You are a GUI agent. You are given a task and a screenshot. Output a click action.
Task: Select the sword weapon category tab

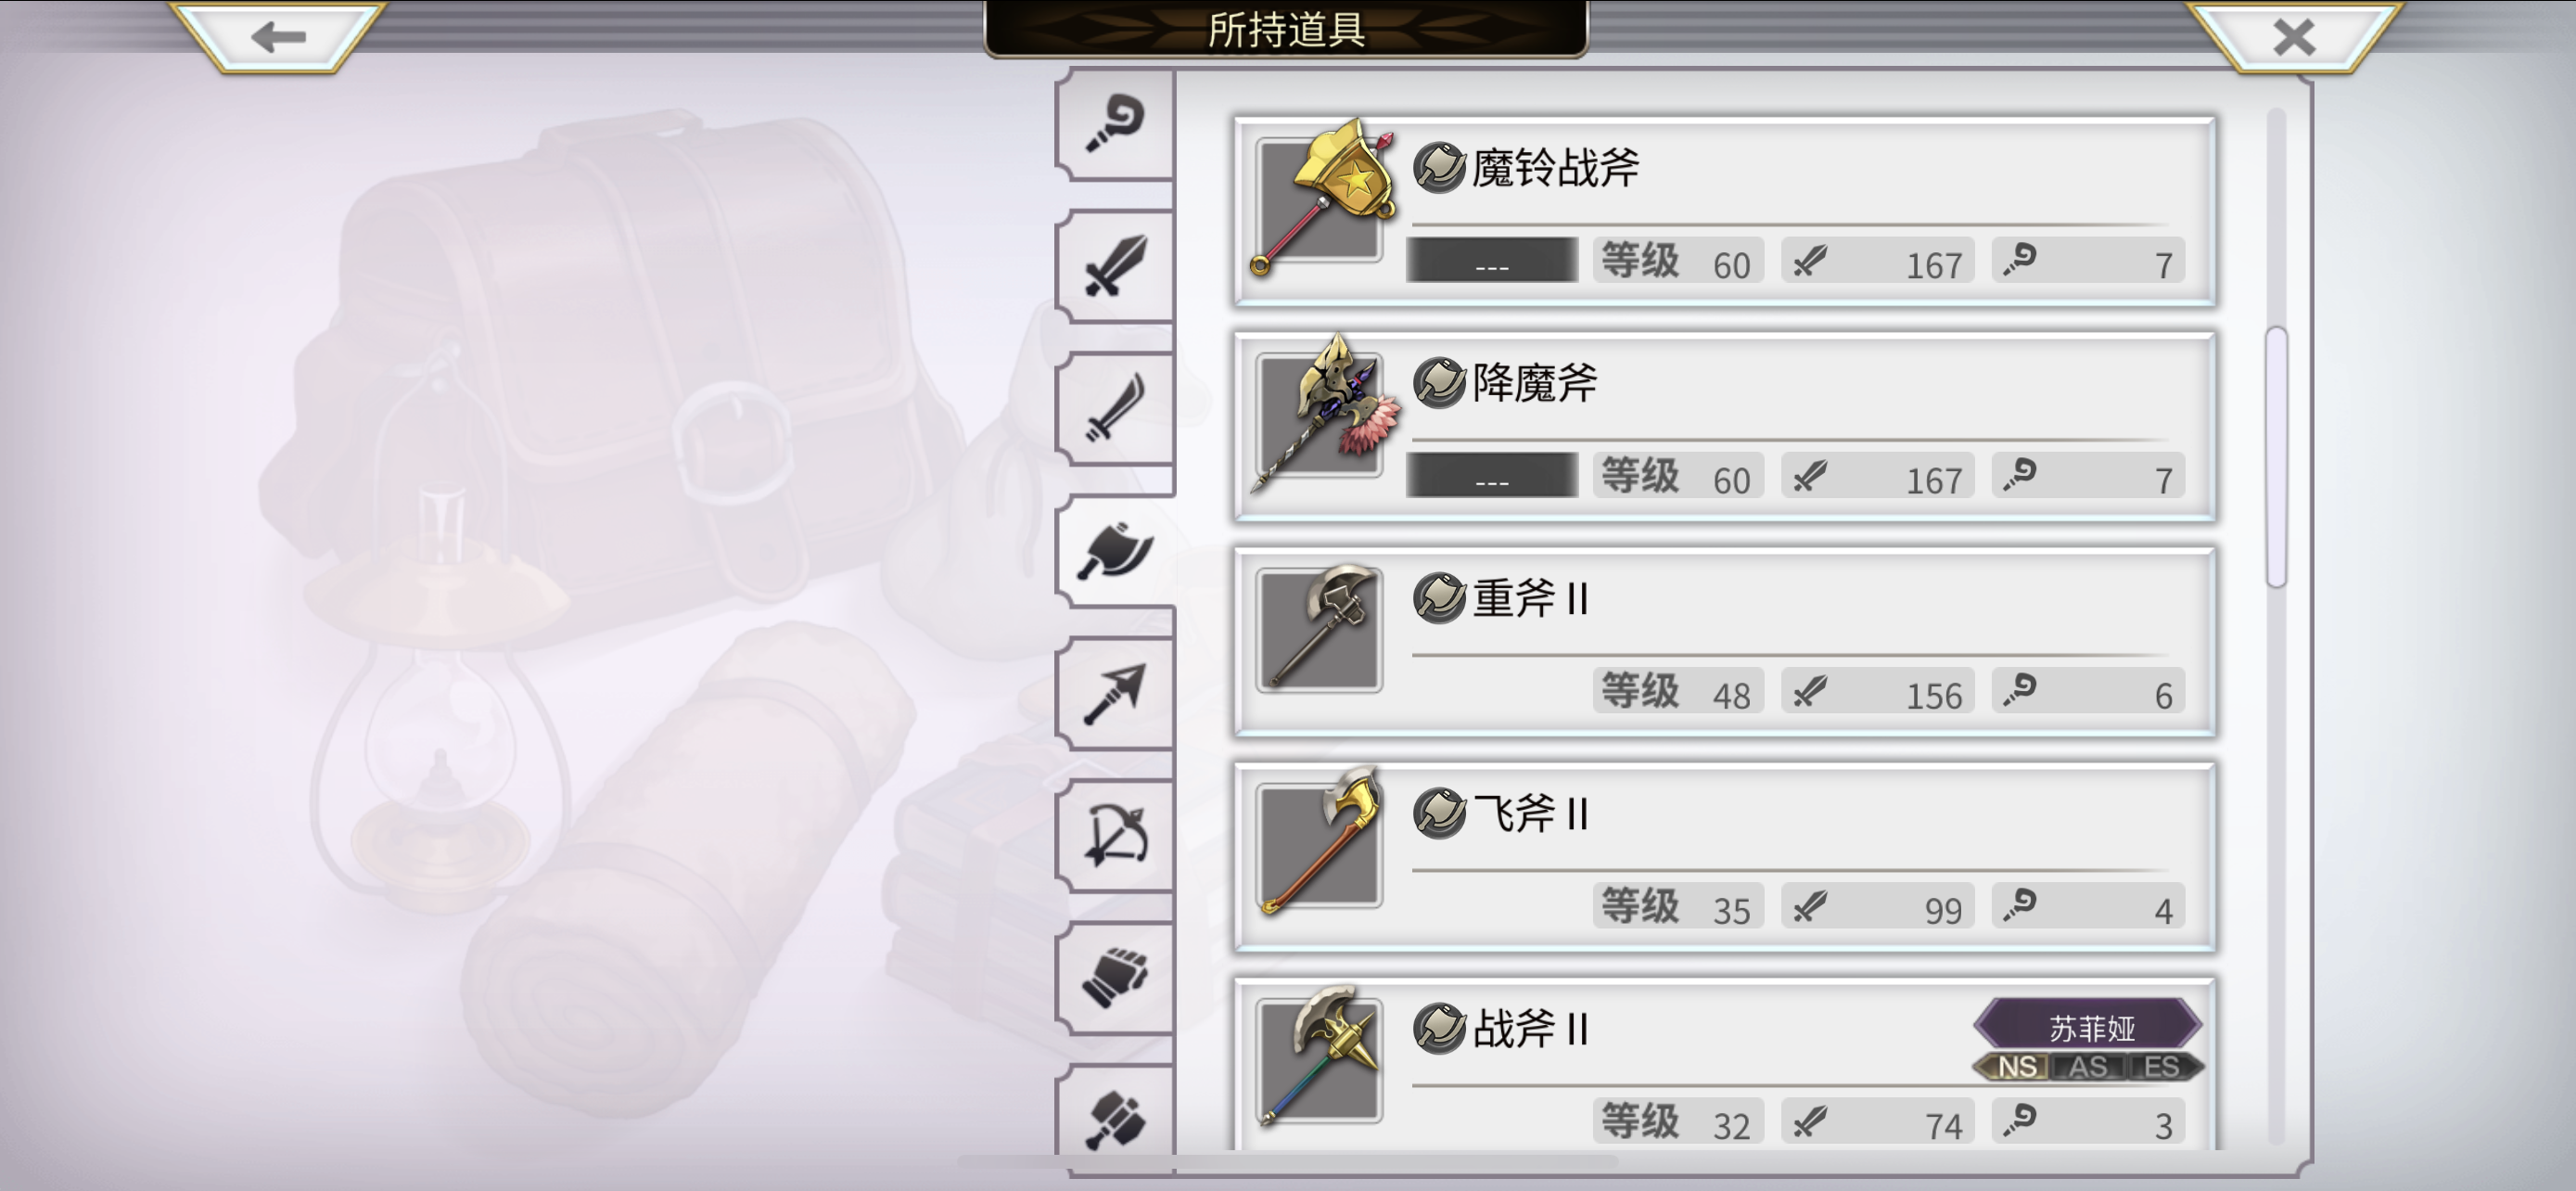(x=1115, y=266)
